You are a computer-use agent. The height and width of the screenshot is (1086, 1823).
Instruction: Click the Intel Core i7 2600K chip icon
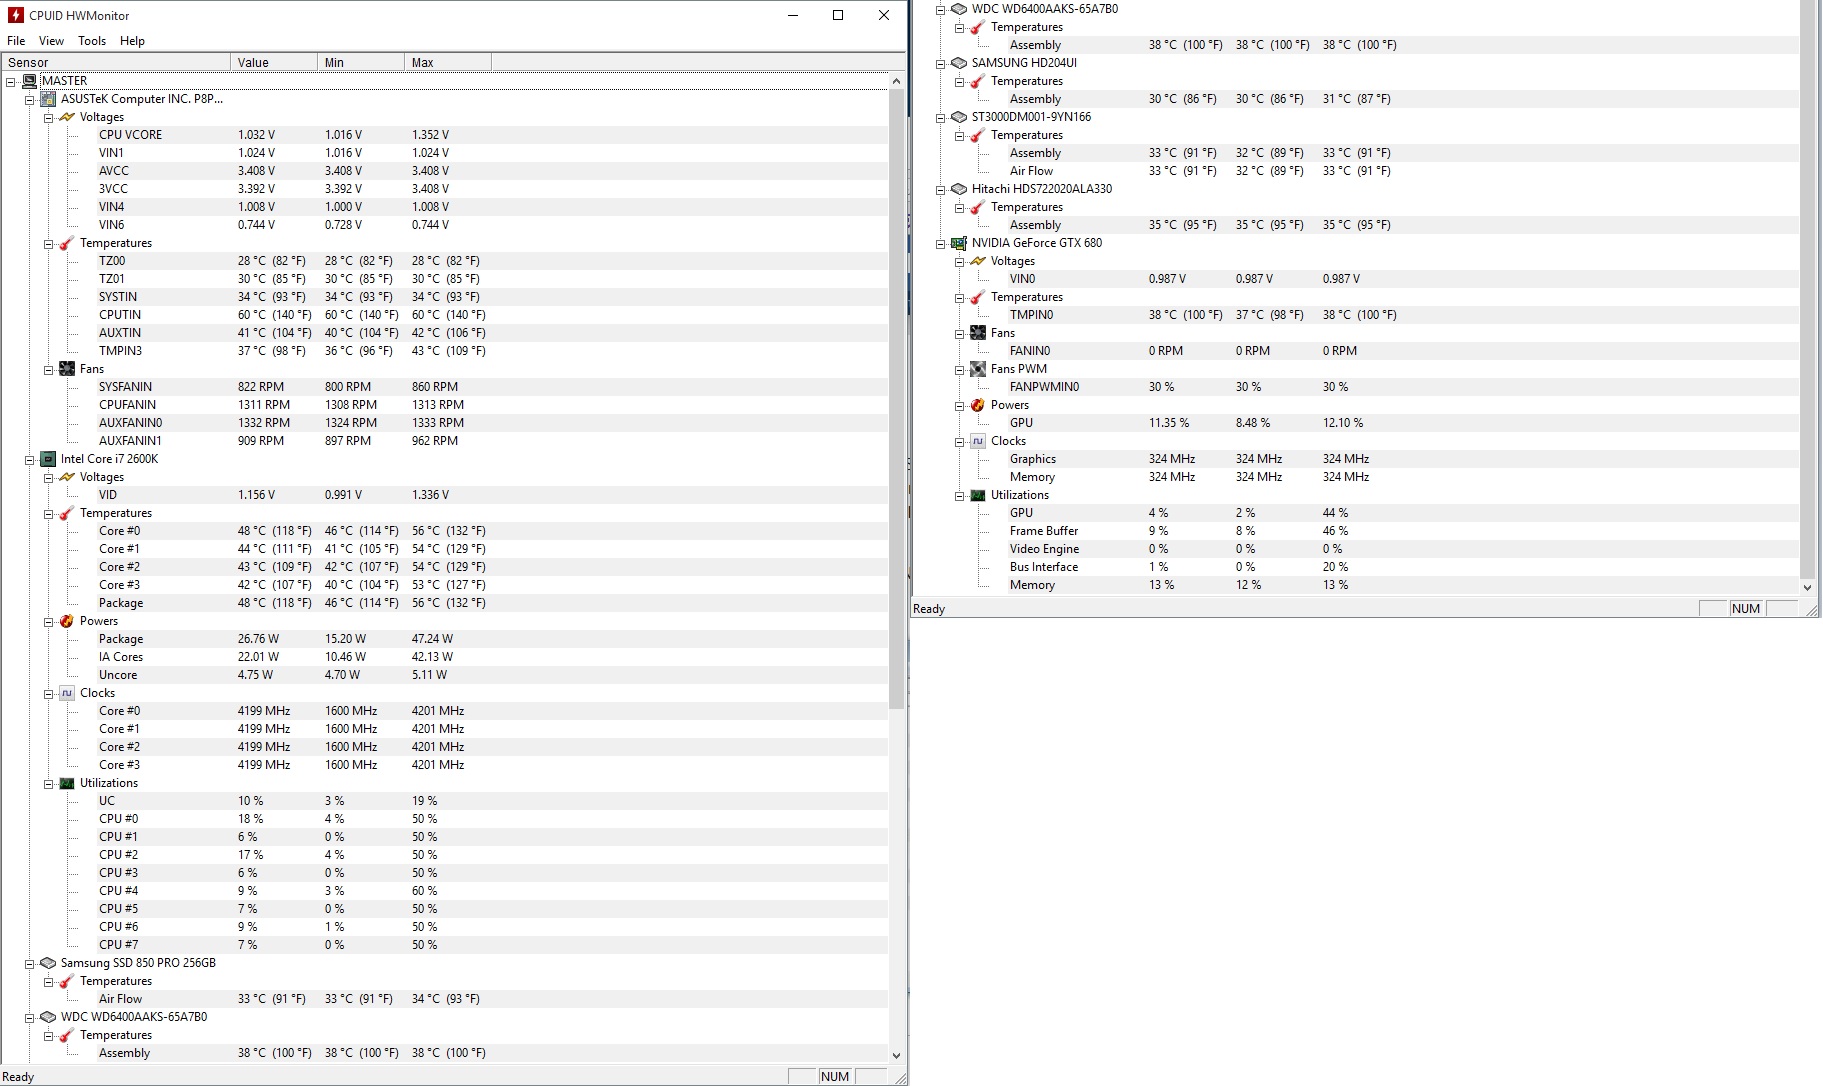(48, 459)
